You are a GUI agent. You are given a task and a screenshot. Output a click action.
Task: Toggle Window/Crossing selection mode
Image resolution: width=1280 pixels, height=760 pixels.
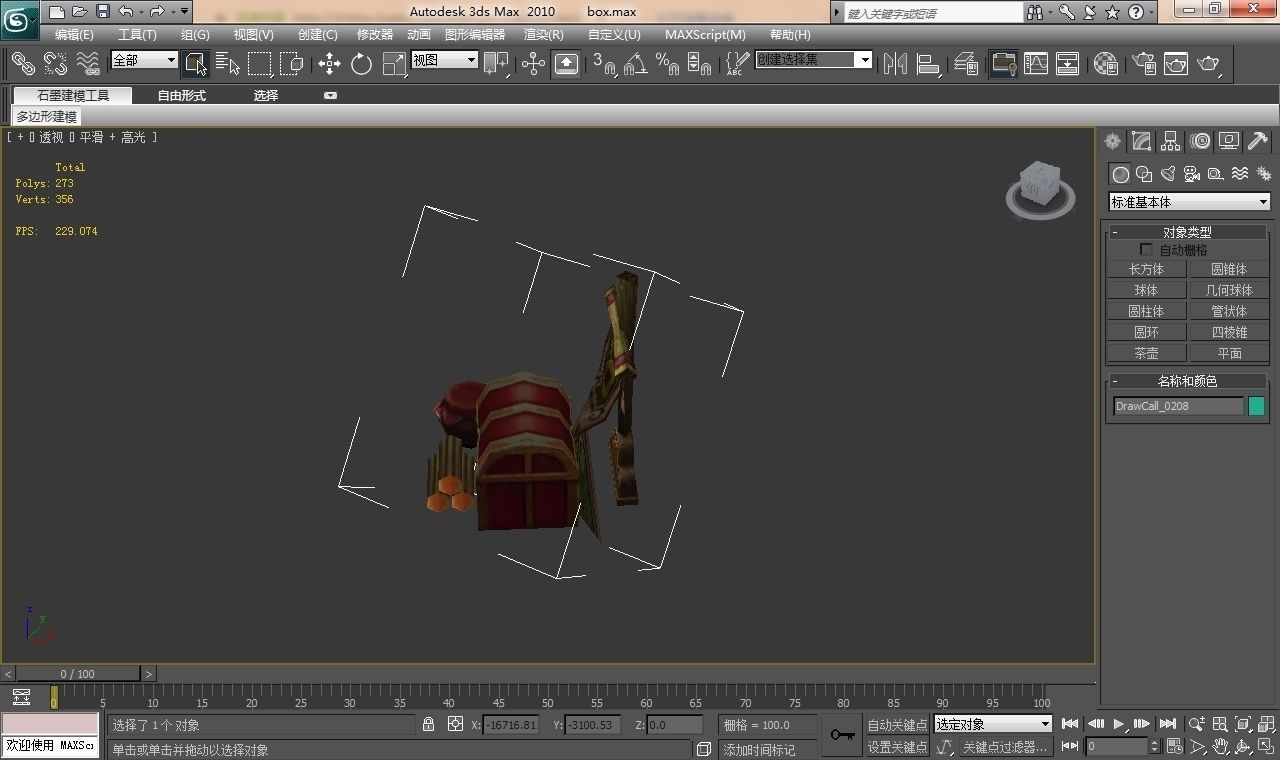(x=292, y=64)
